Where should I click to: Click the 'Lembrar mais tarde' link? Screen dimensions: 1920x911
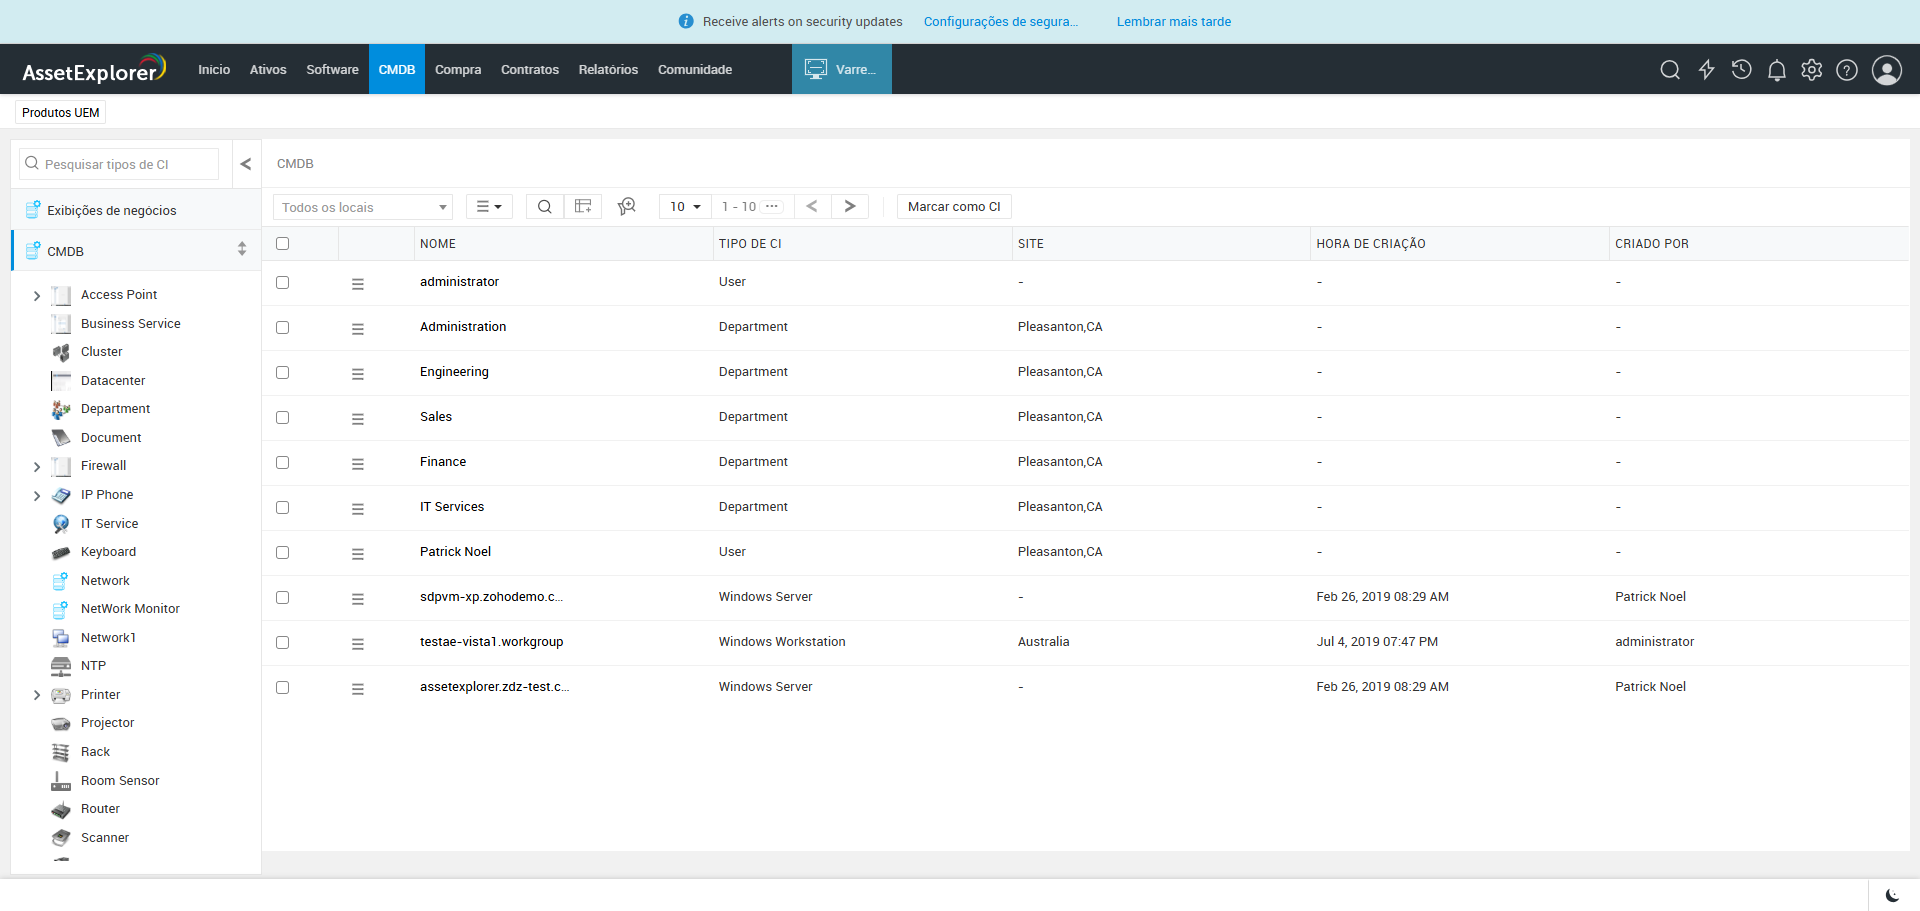[1173, 22]
